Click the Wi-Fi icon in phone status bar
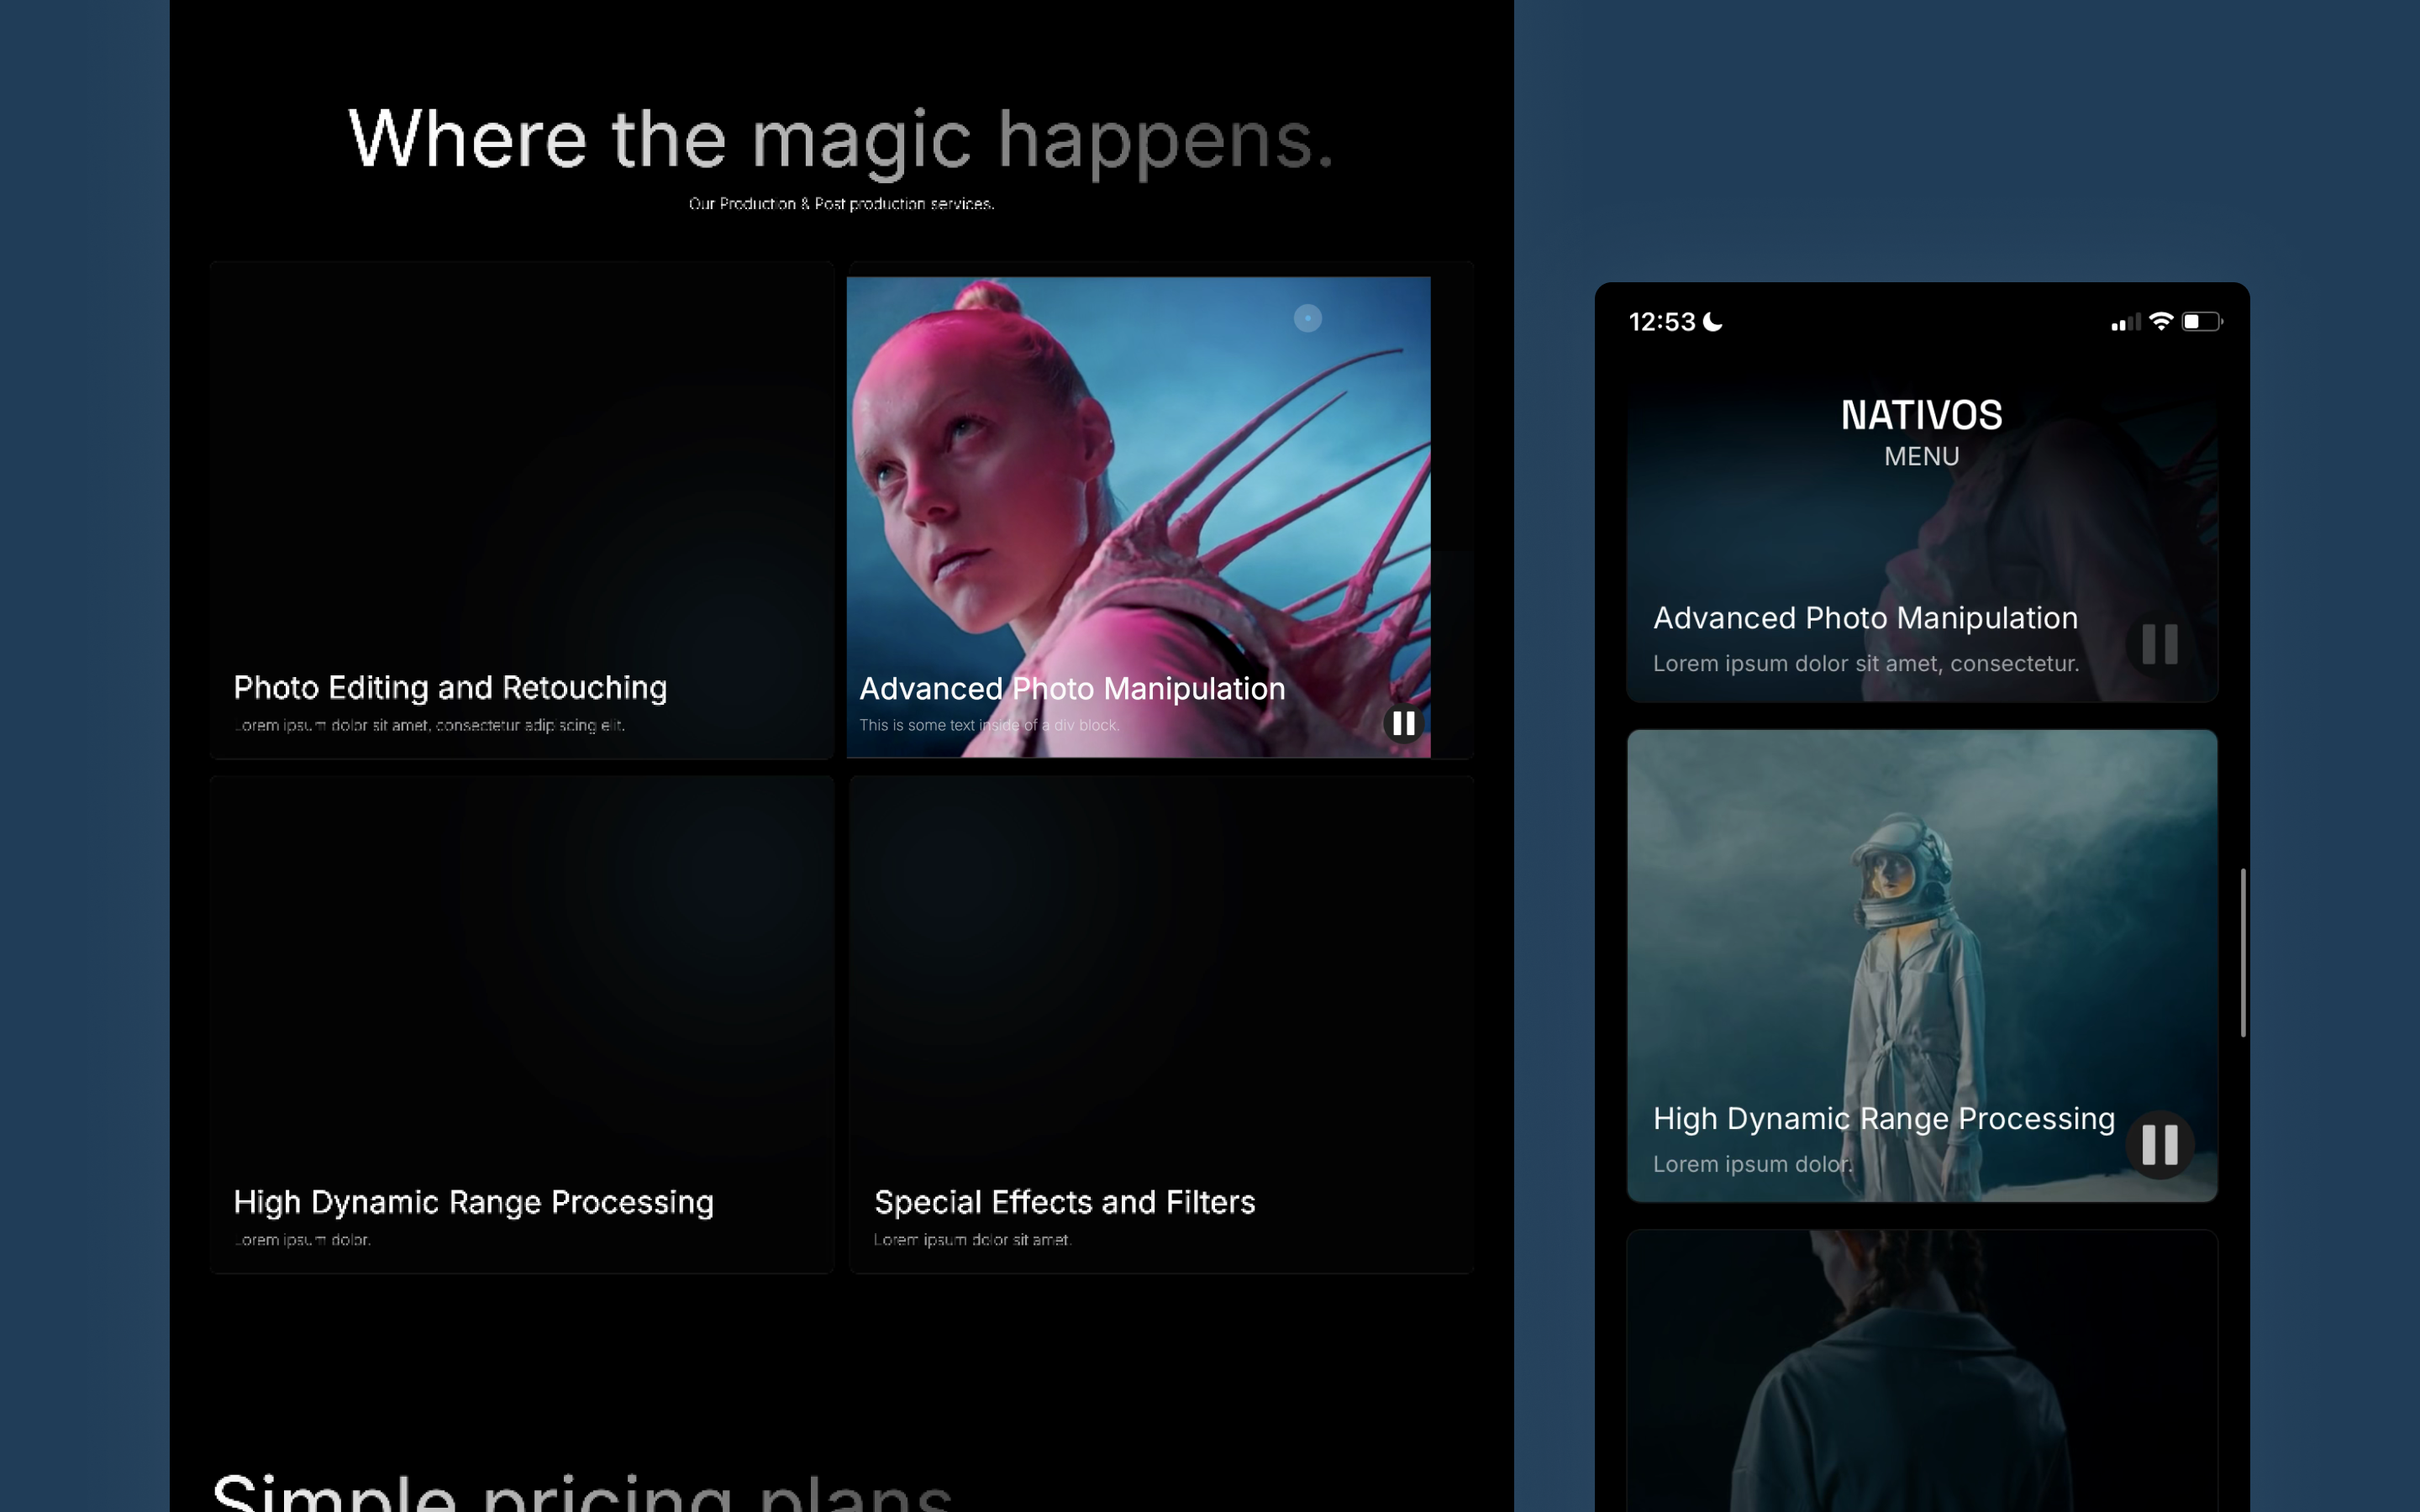Image resolution: width=2420 pixels, height=1512 pixels. pos(2160,321)
